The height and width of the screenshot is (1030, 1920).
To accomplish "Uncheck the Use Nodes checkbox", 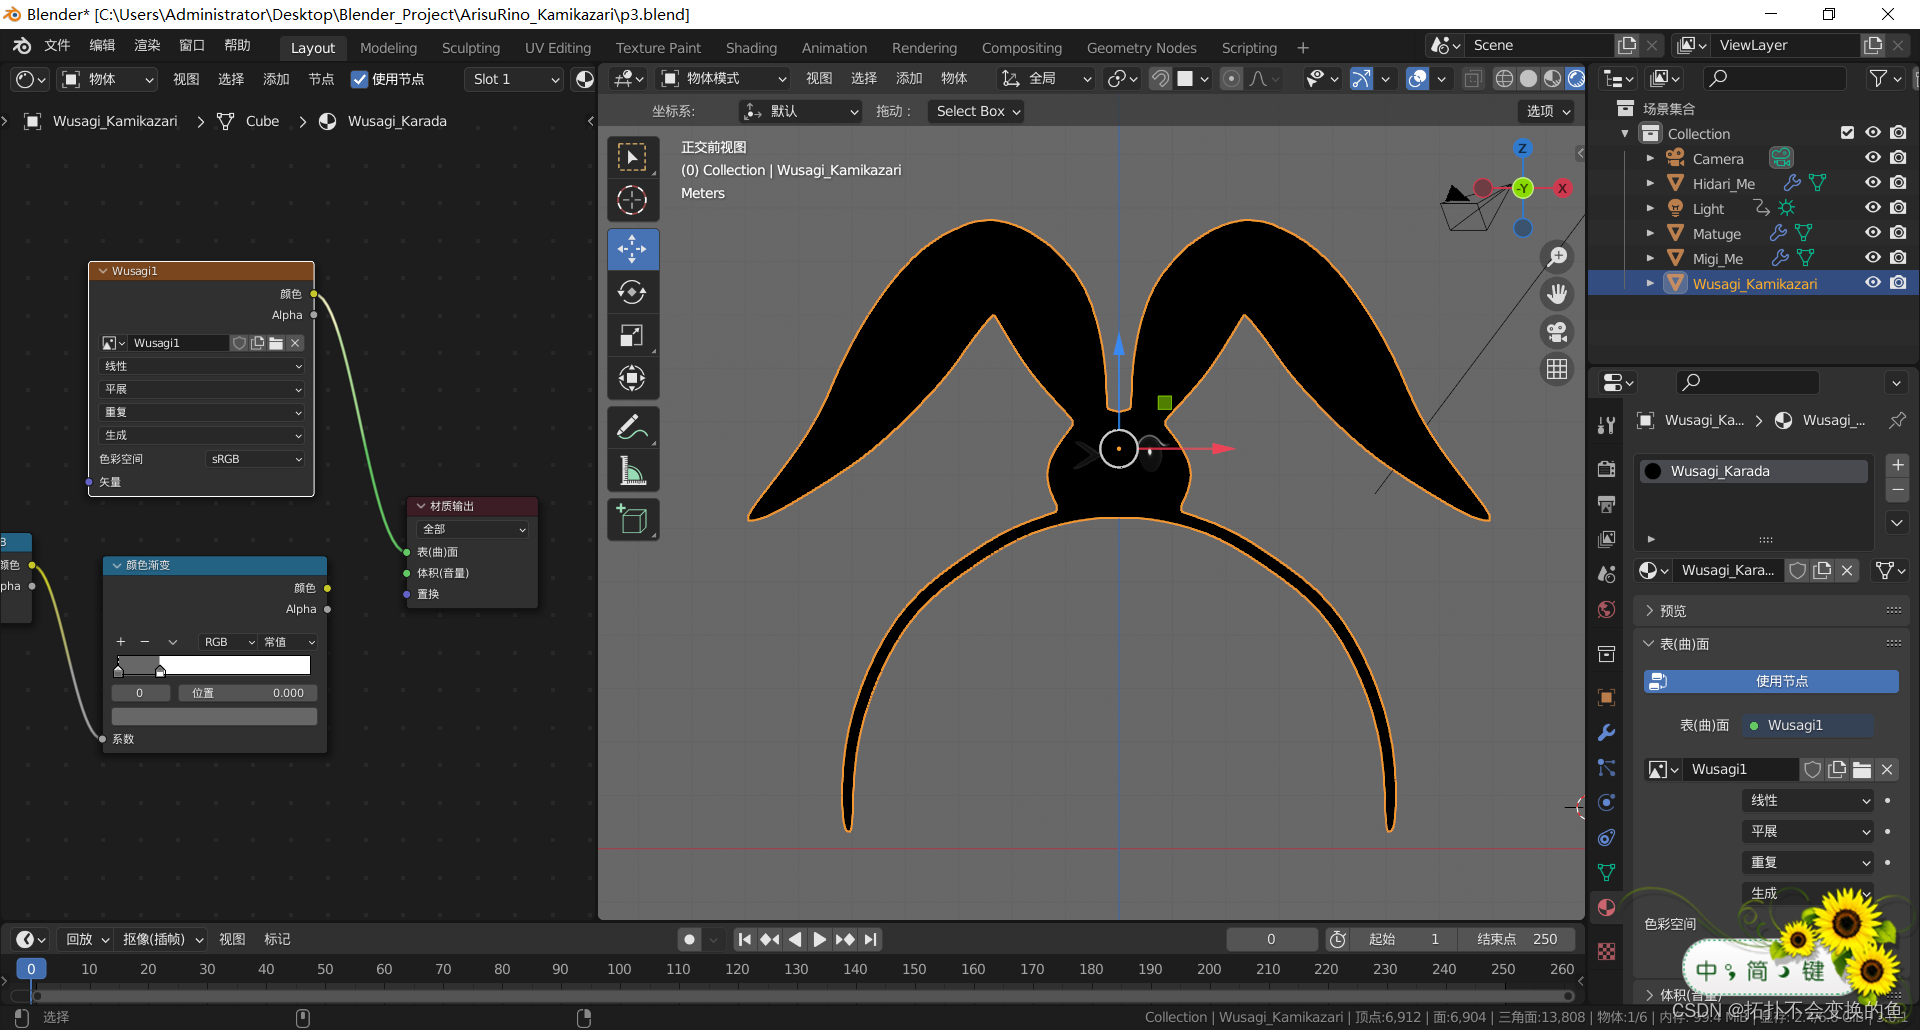I will point(360,79).
